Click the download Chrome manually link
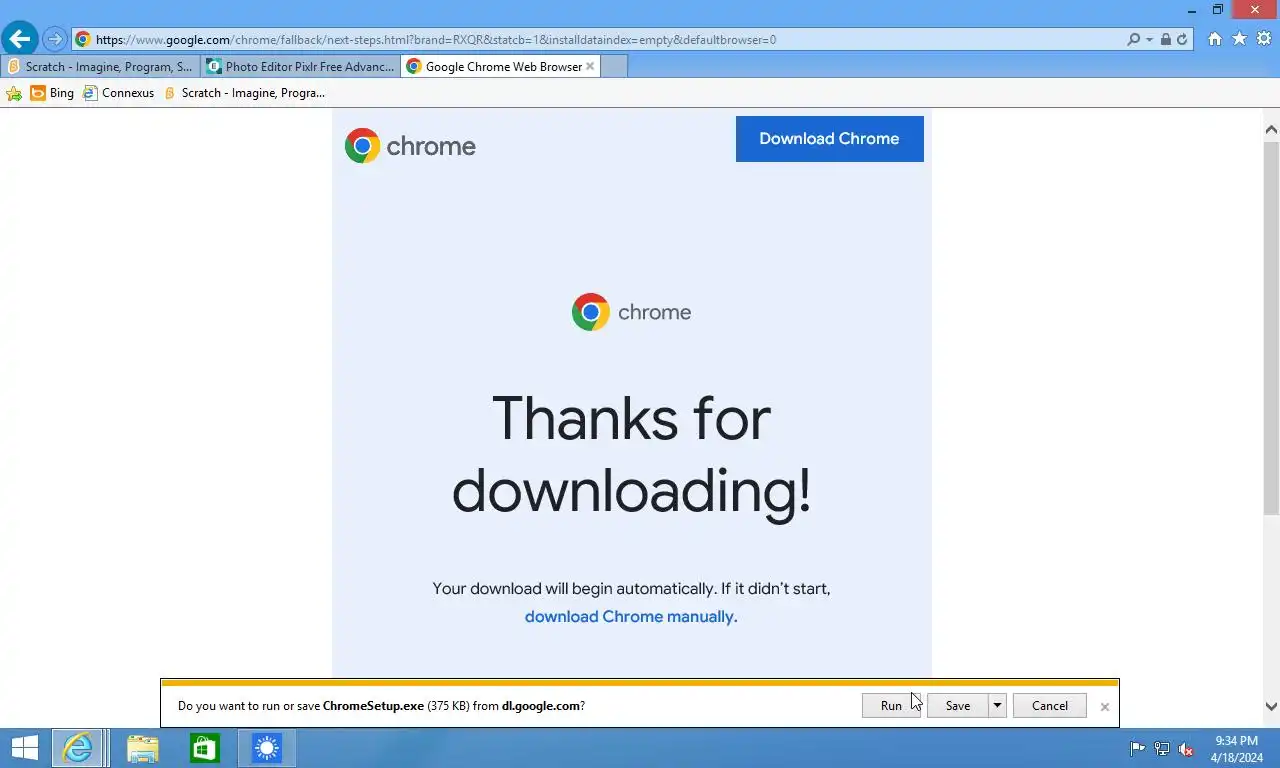Screen dimensions: 1280x768 pyautogui.click(x=631, y=617)
